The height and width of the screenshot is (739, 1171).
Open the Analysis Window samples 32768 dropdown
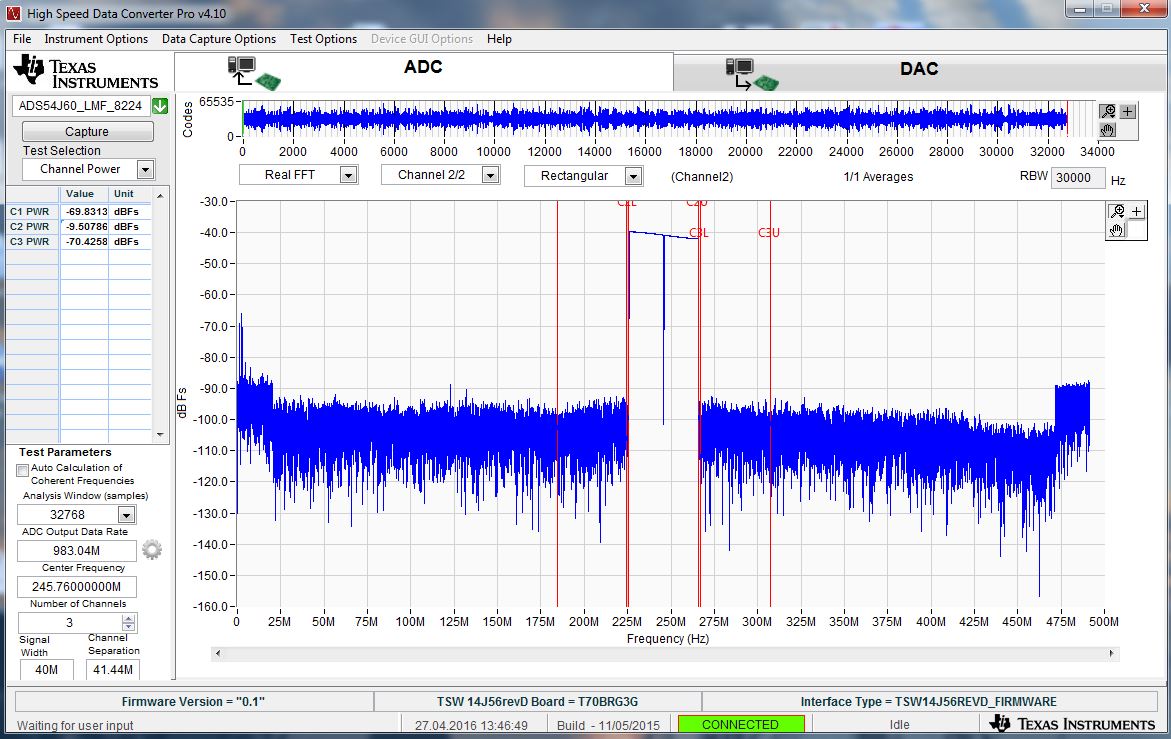coord(126,515)
